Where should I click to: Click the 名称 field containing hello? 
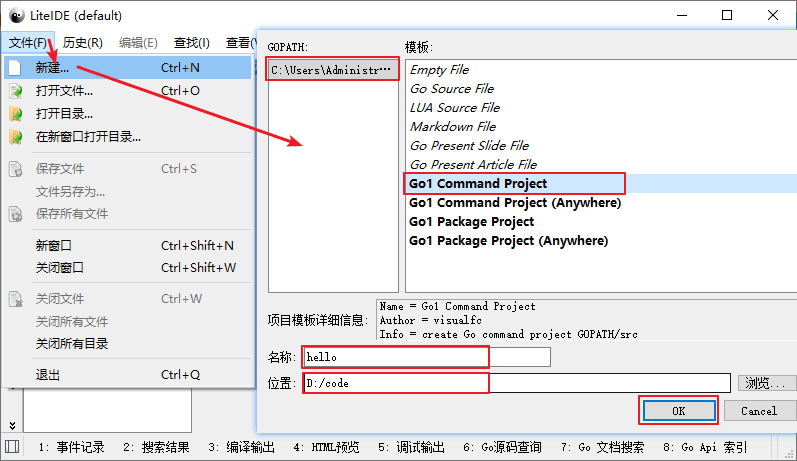point(426,357)
